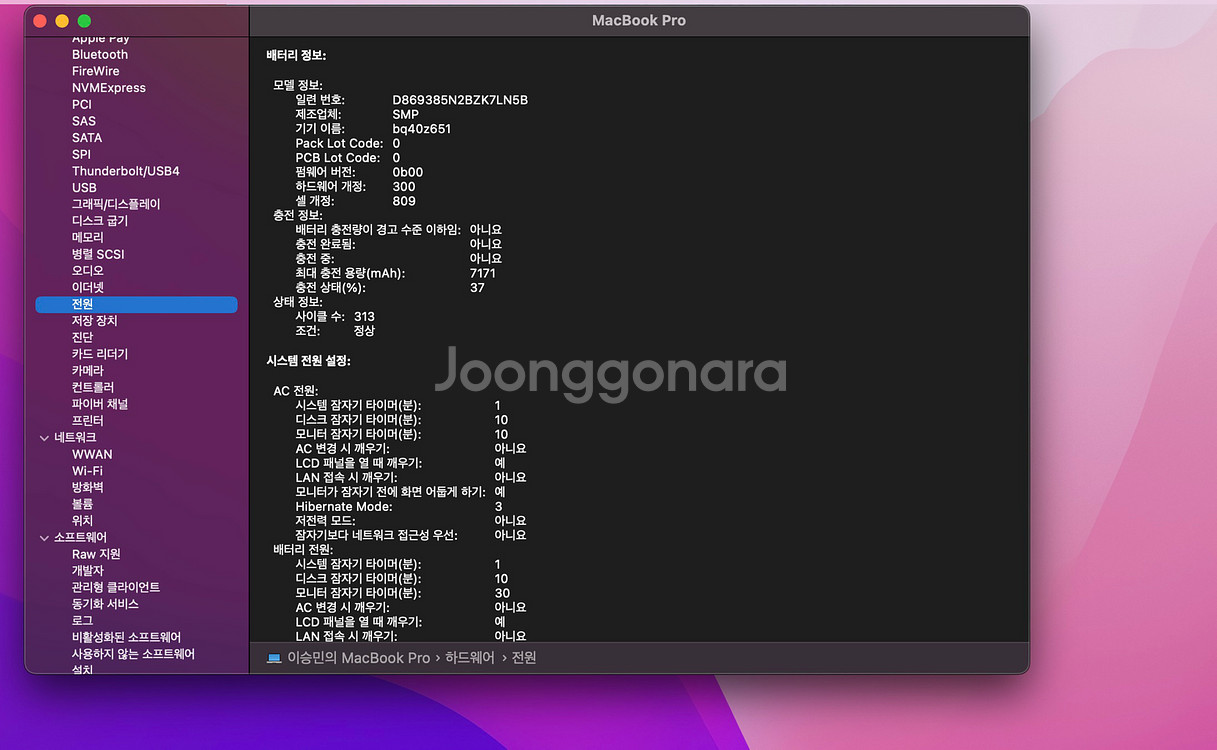Open 파이버 채널 section
Image resolution: width=1217 pixels, height=750 pixels.
pos(100,404)
